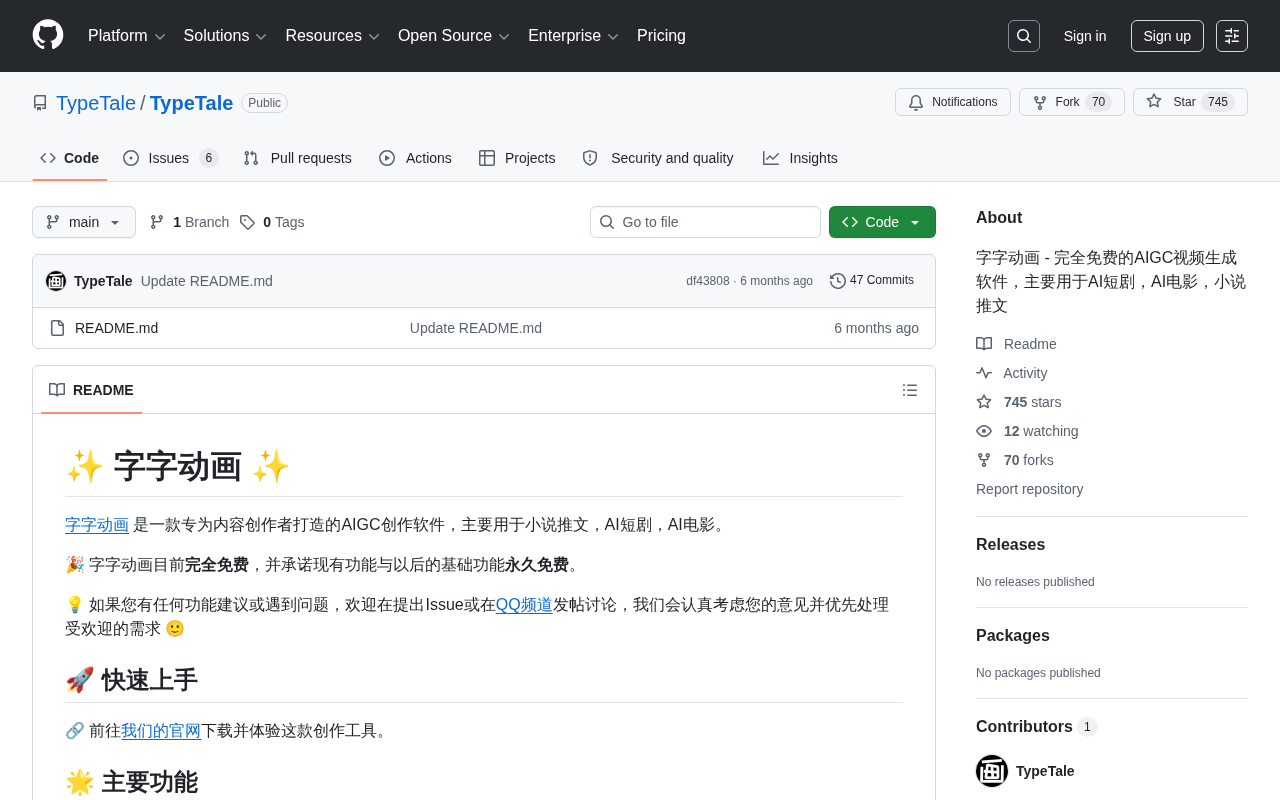Screen dimensions: 1280x800
Task: Open the appearance settings sliders icon
Action: [1232, 36]
